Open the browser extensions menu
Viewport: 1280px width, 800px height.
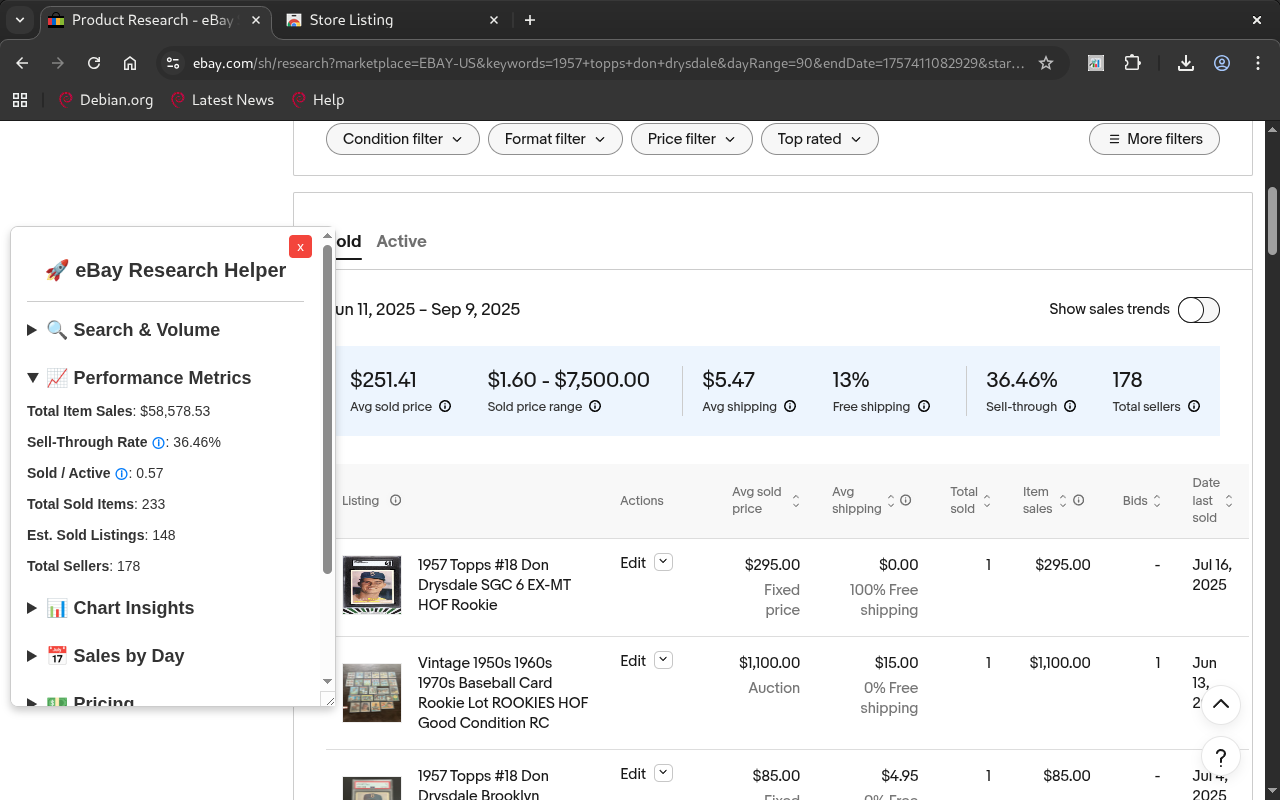pyautogui.click(x=1132, y=63)
